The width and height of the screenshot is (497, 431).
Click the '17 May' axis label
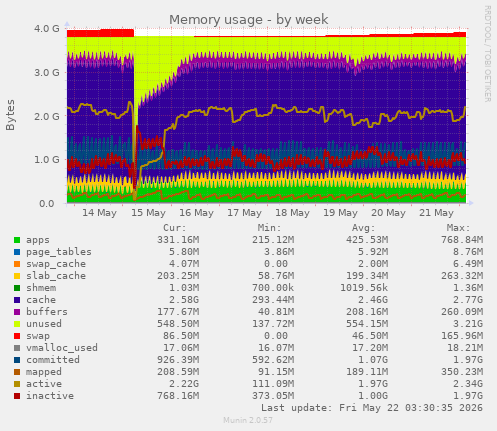[244, 213]
